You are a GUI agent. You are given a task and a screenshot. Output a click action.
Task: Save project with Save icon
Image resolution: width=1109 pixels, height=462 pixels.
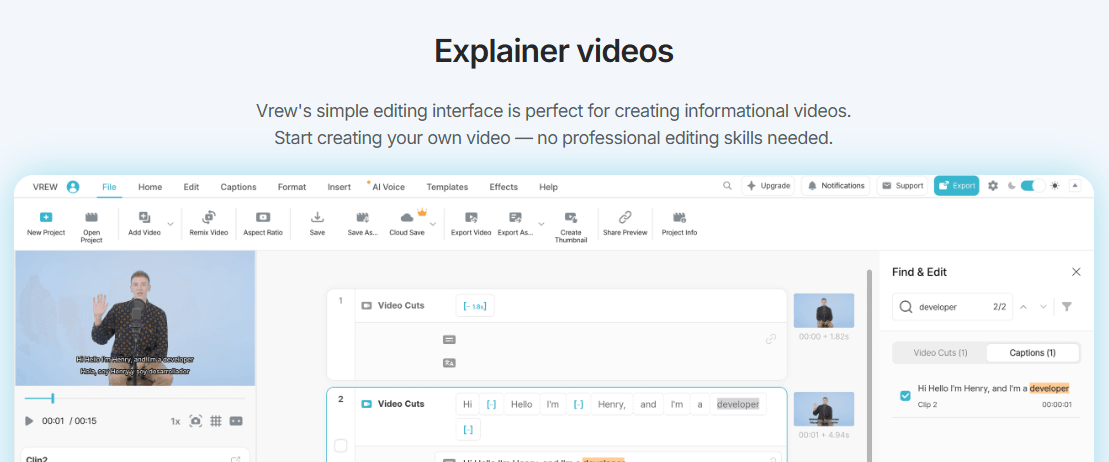click(318, 218)
